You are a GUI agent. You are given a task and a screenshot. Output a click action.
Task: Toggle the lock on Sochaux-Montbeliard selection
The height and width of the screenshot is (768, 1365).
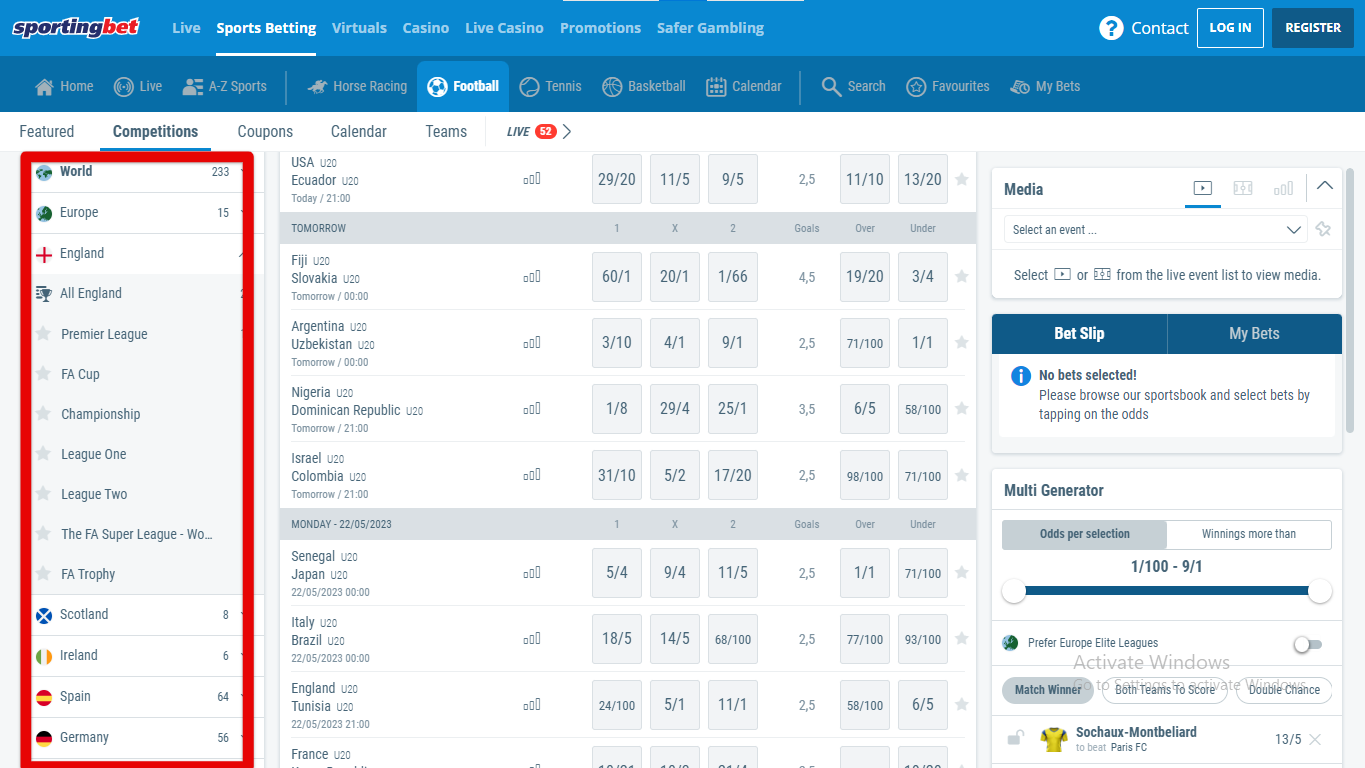coord(1015,739)
